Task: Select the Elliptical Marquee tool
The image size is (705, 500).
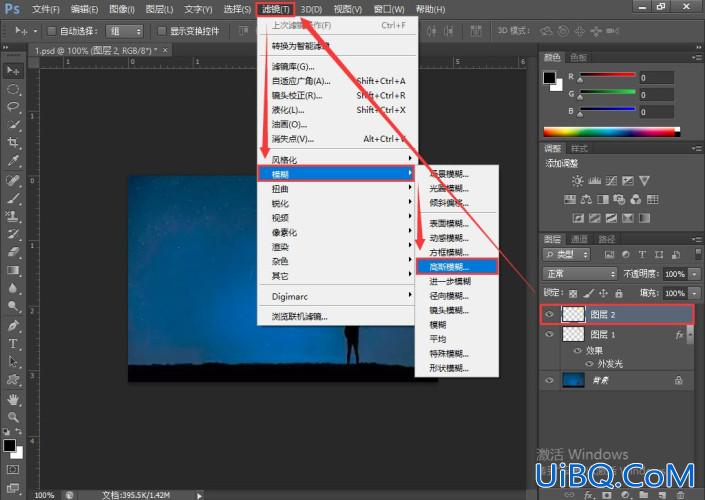Action: point(13,89)
